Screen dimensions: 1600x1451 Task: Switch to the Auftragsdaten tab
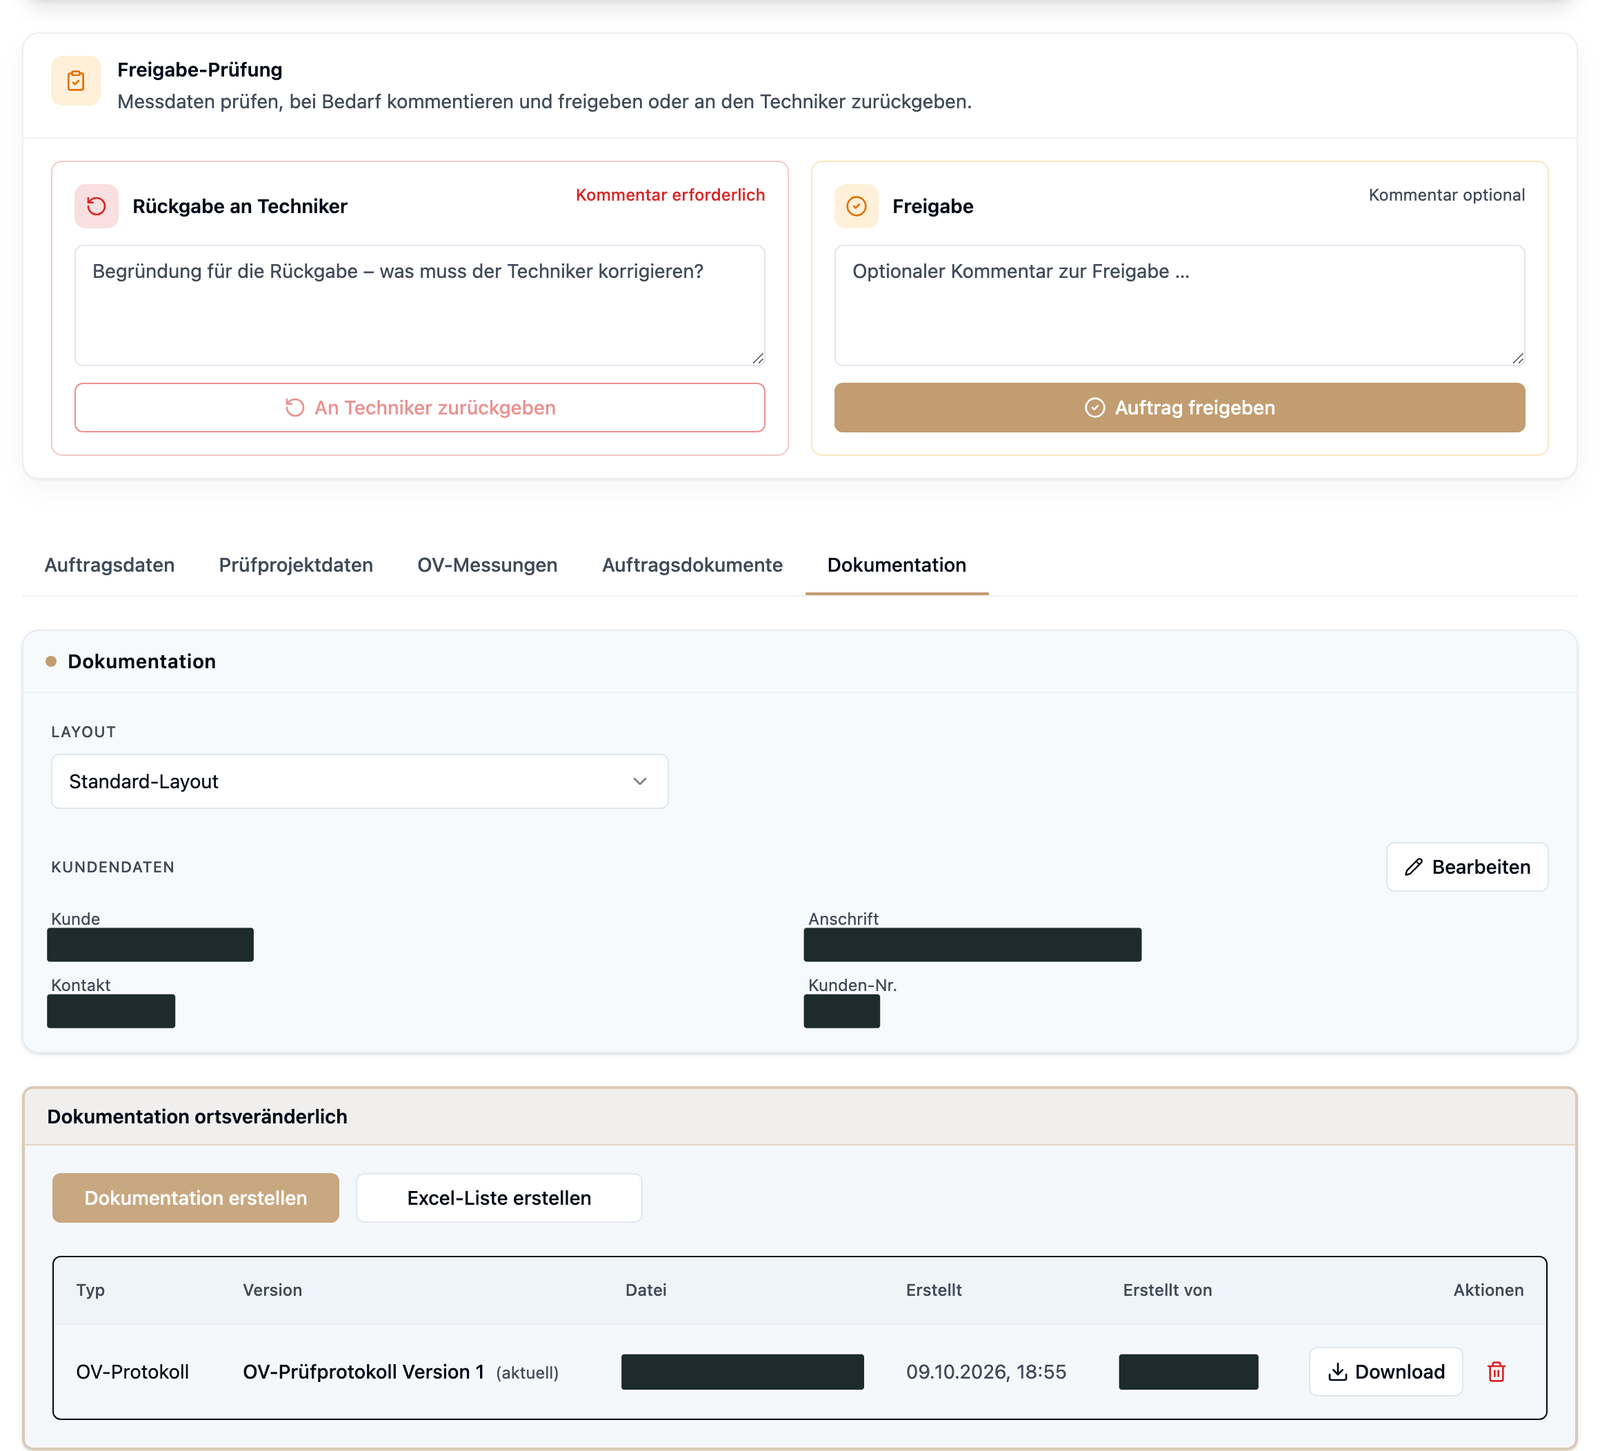tap(110, 565)
